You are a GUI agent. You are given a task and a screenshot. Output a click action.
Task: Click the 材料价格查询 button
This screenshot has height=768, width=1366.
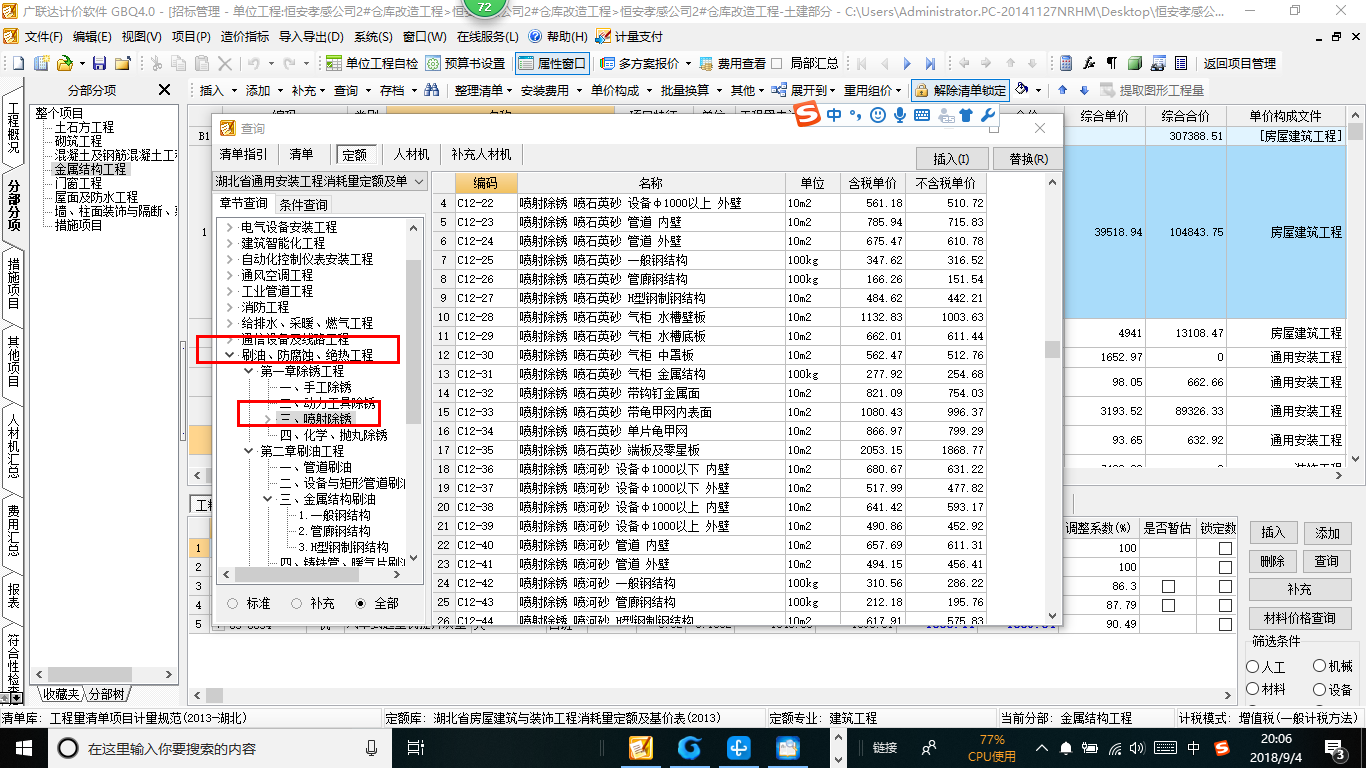pyautogui.click(x=1299, y=618)
